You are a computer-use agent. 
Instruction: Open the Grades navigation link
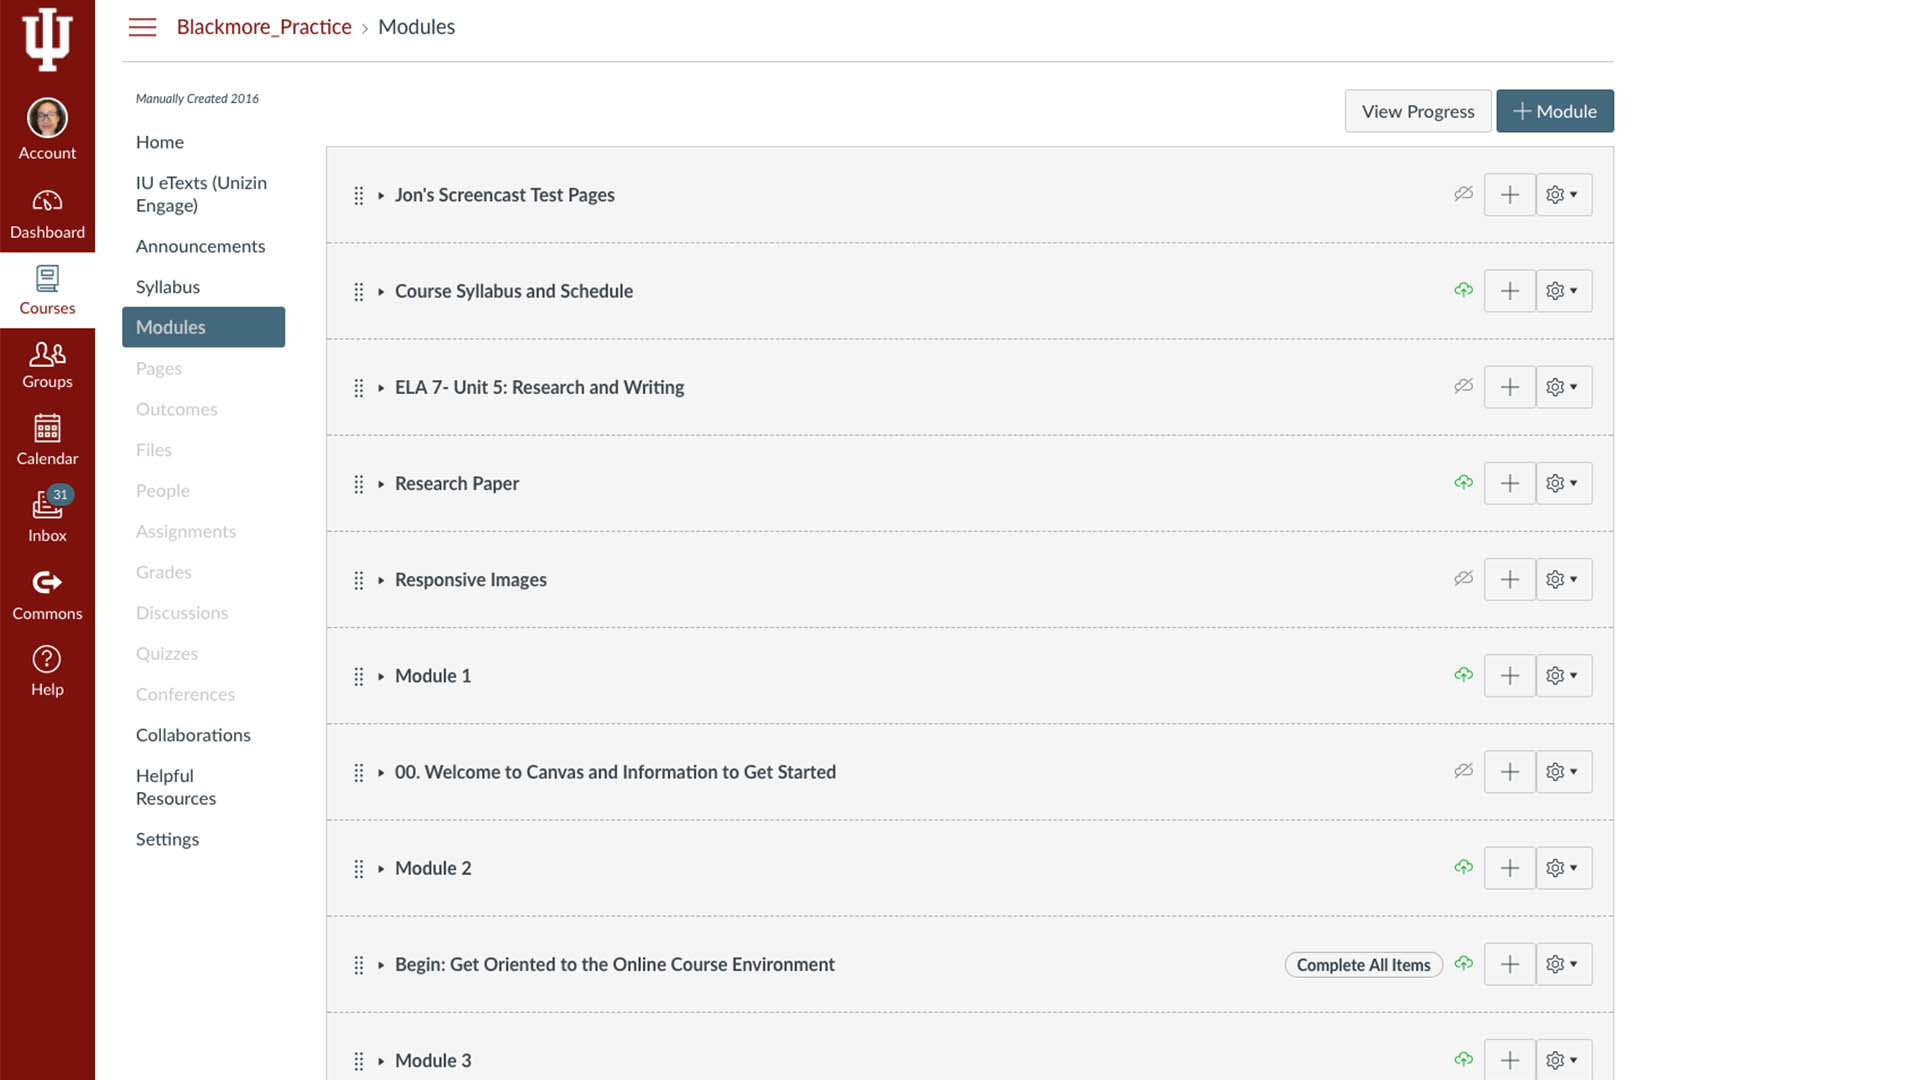163,572
